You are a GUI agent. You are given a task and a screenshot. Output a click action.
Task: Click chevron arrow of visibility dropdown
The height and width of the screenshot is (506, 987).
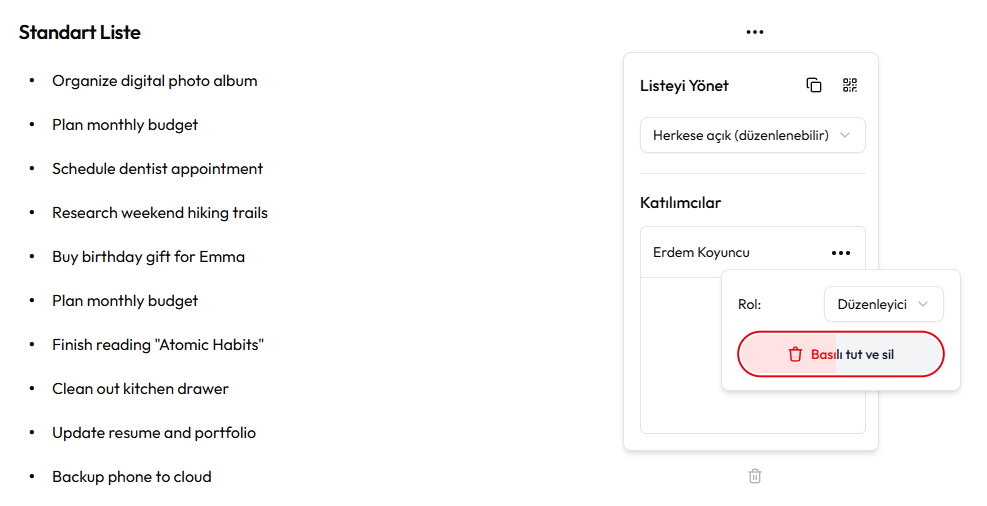[845, 135]
